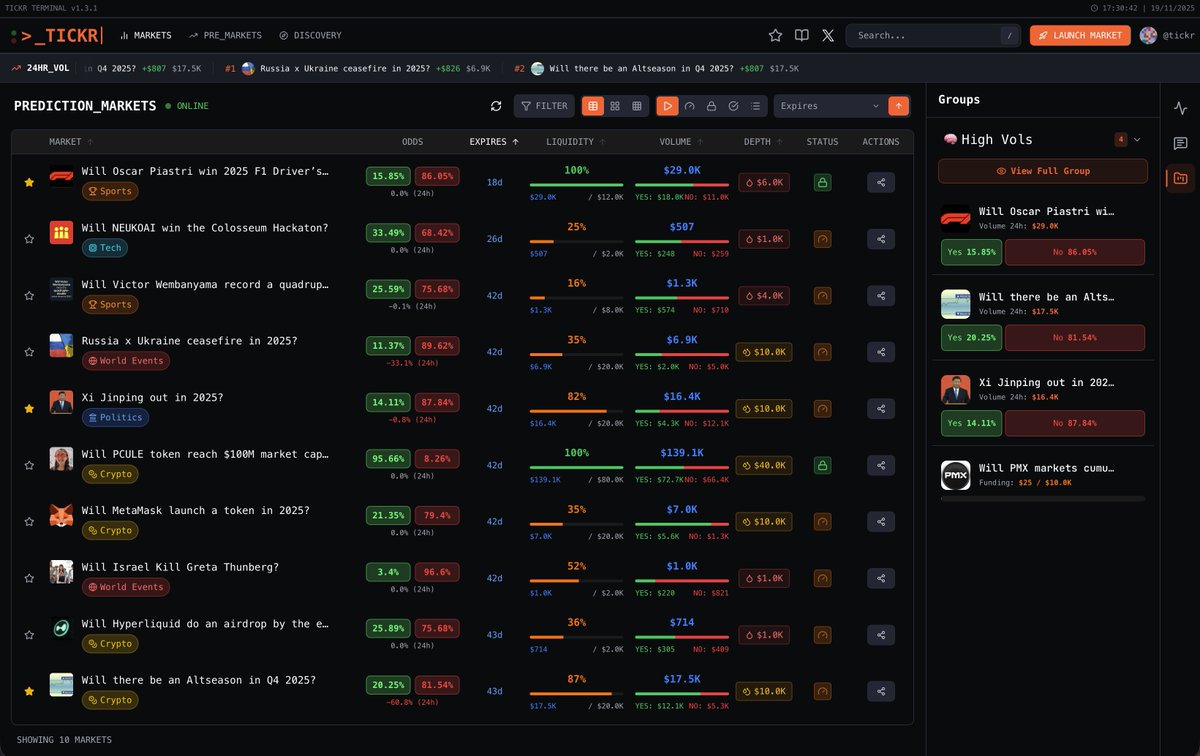Screen dimensions: 1200x756
Task: Click 95.66% Yes odds on PCULE market
Action: [x=388, y=458]
